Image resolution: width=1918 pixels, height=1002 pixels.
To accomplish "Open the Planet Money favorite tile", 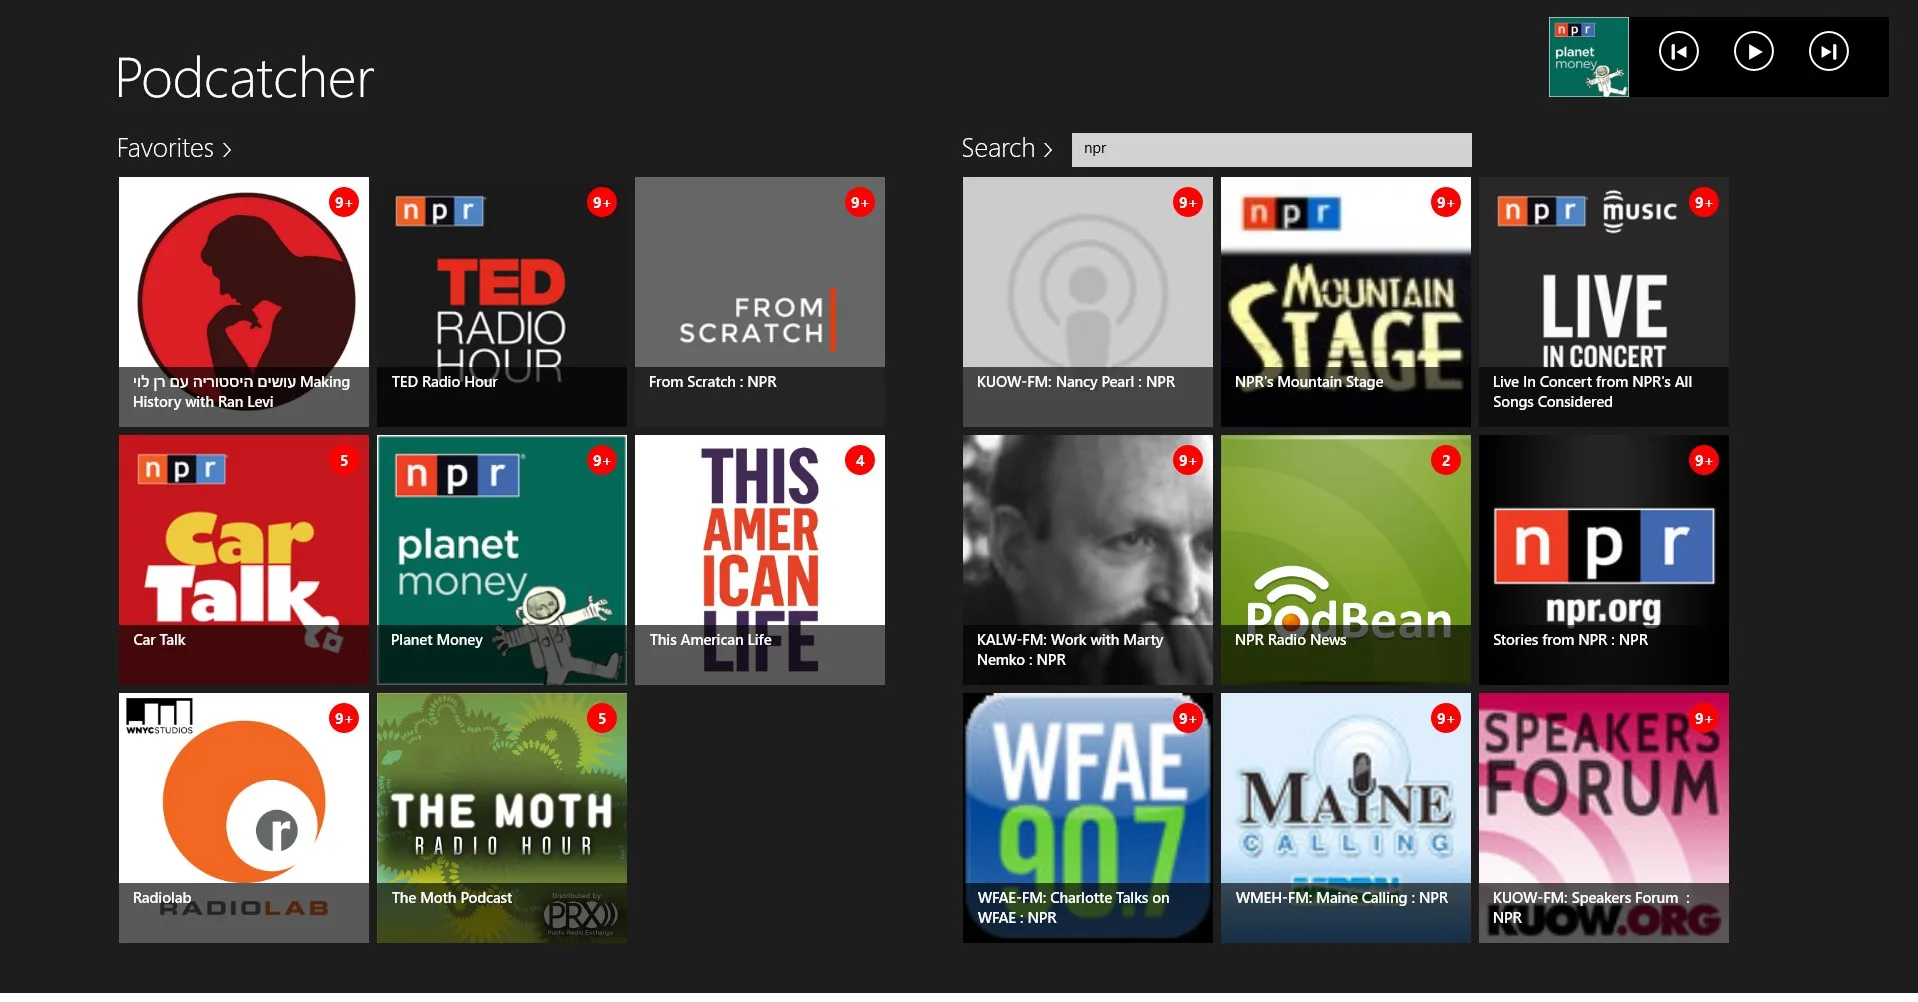I will click(x=502, y=560).
